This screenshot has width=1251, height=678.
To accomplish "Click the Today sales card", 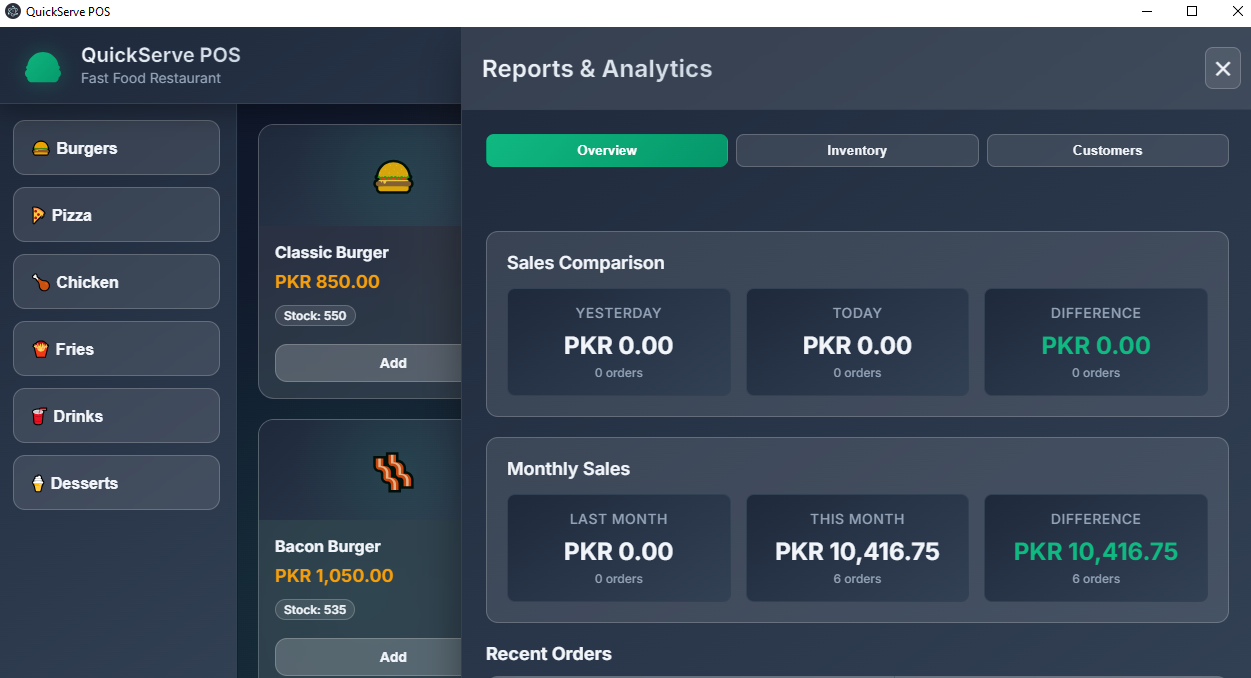I will [857, 343].
